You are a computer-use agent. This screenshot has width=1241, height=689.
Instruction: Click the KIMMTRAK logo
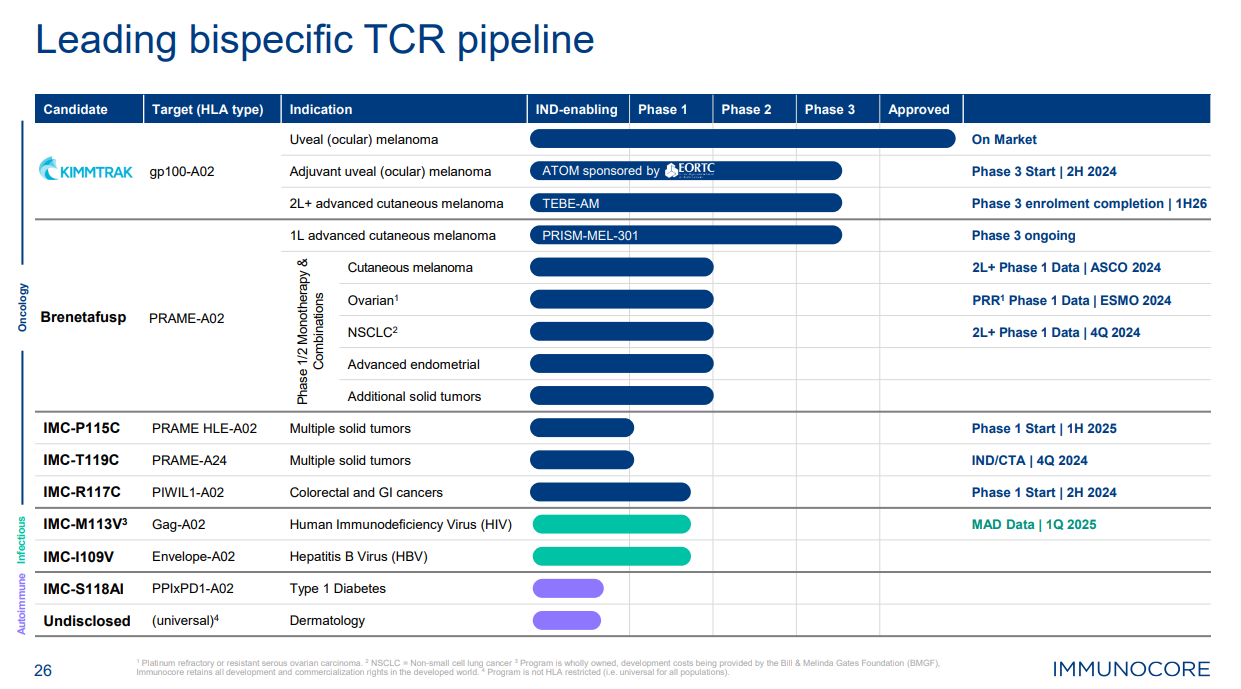coord(86,171)
